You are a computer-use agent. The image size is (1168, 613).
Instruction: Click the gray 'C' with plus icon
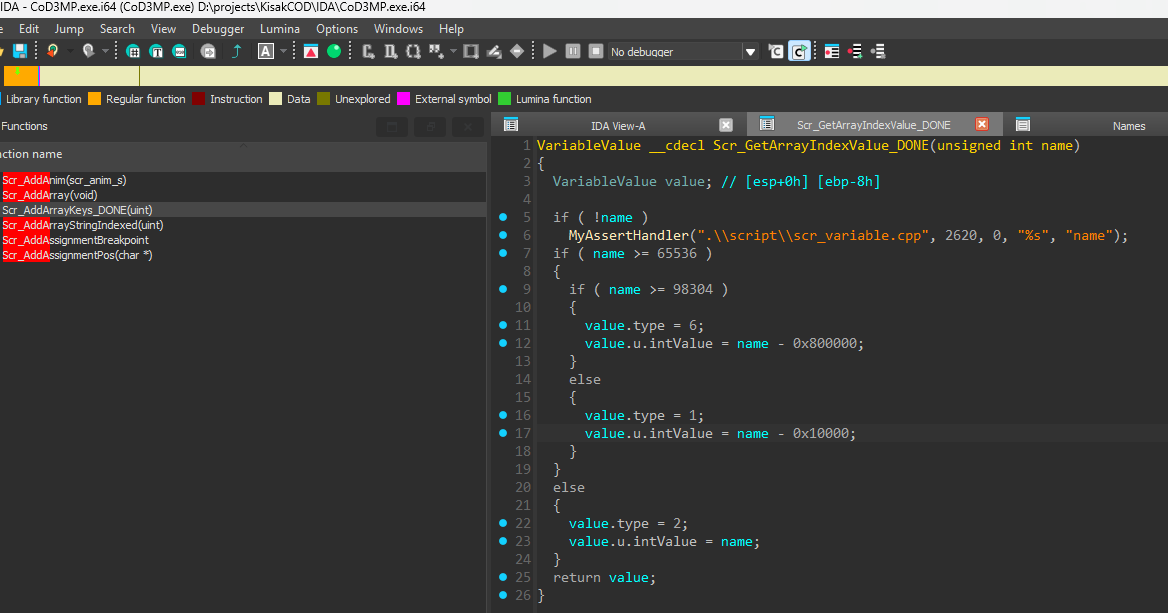pos(368,51)
